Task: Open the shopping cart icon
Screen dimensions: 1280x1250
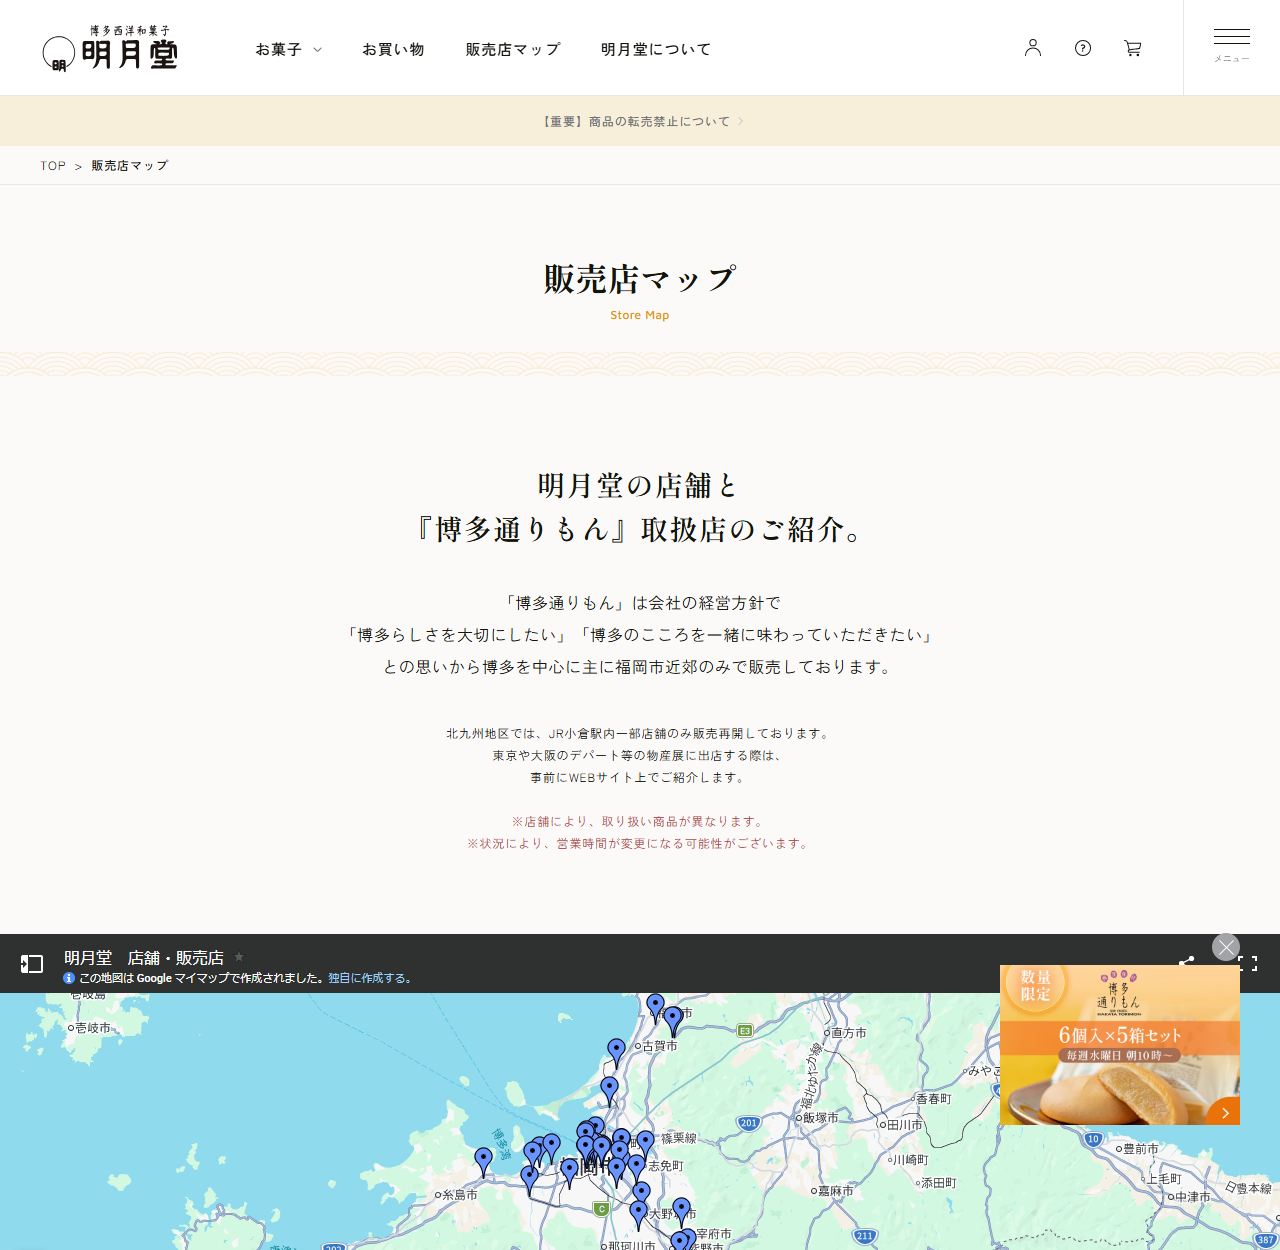Action: (x=1133, y=48)
